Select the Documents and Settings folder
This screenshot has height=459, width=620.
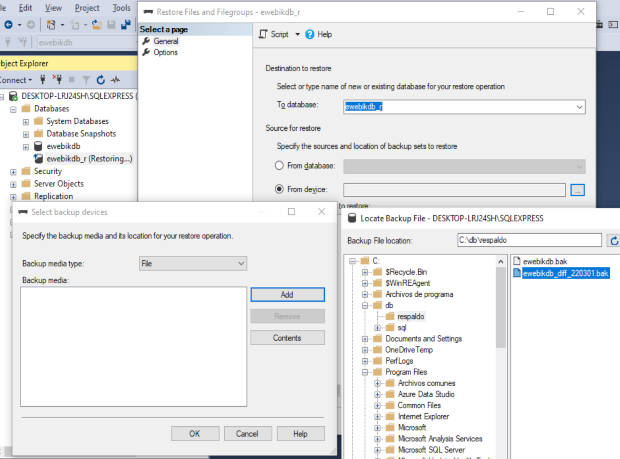[x=423, y=339]
